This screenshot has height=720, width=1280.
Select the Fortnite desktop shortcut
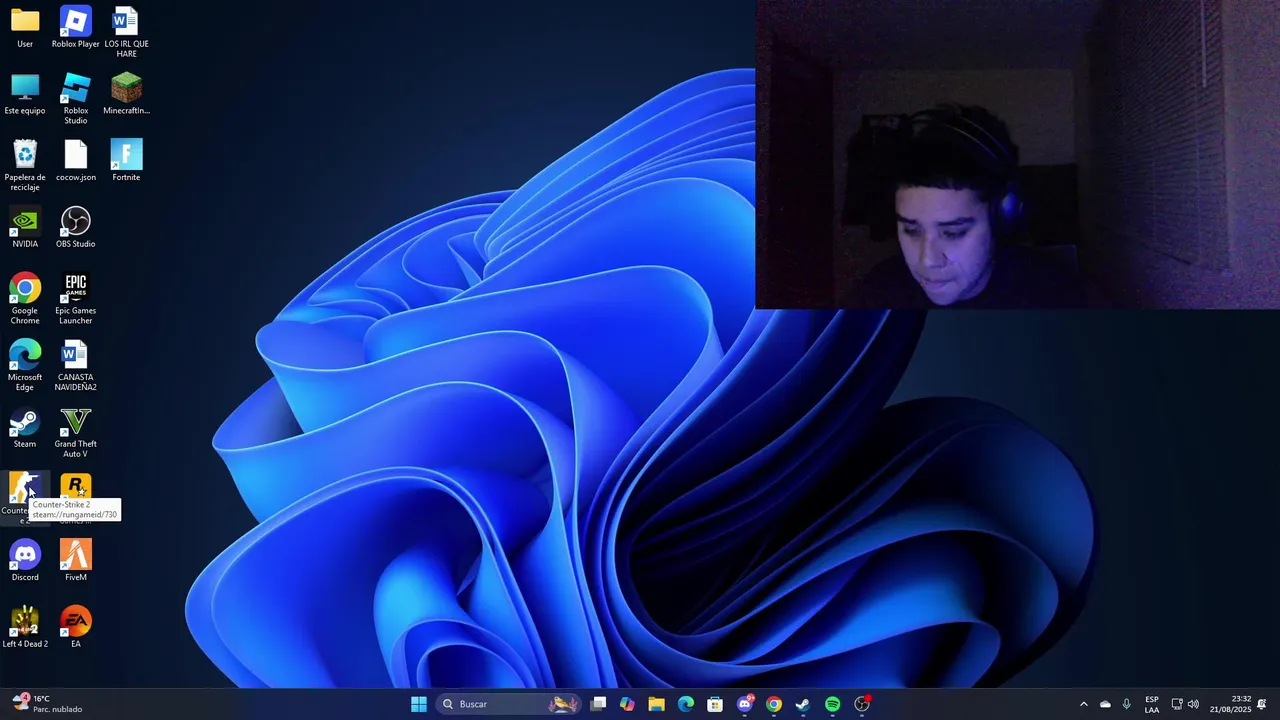click(126, 161)
